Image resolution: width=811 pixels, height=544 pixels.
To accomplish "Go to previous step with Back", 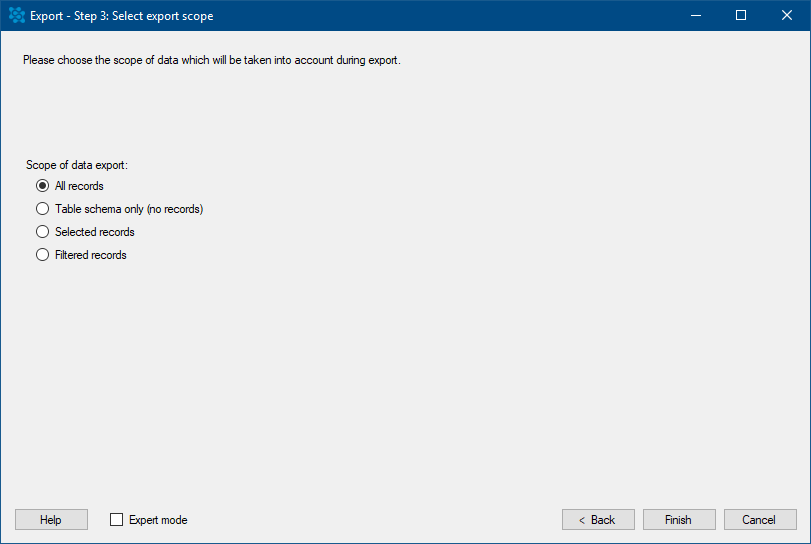I will (x=598, y=520).
